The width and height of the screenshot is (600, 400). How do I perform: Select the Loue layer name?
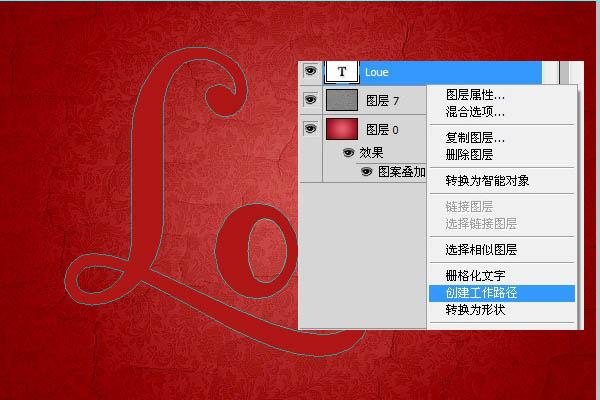(x=377, y=72)
